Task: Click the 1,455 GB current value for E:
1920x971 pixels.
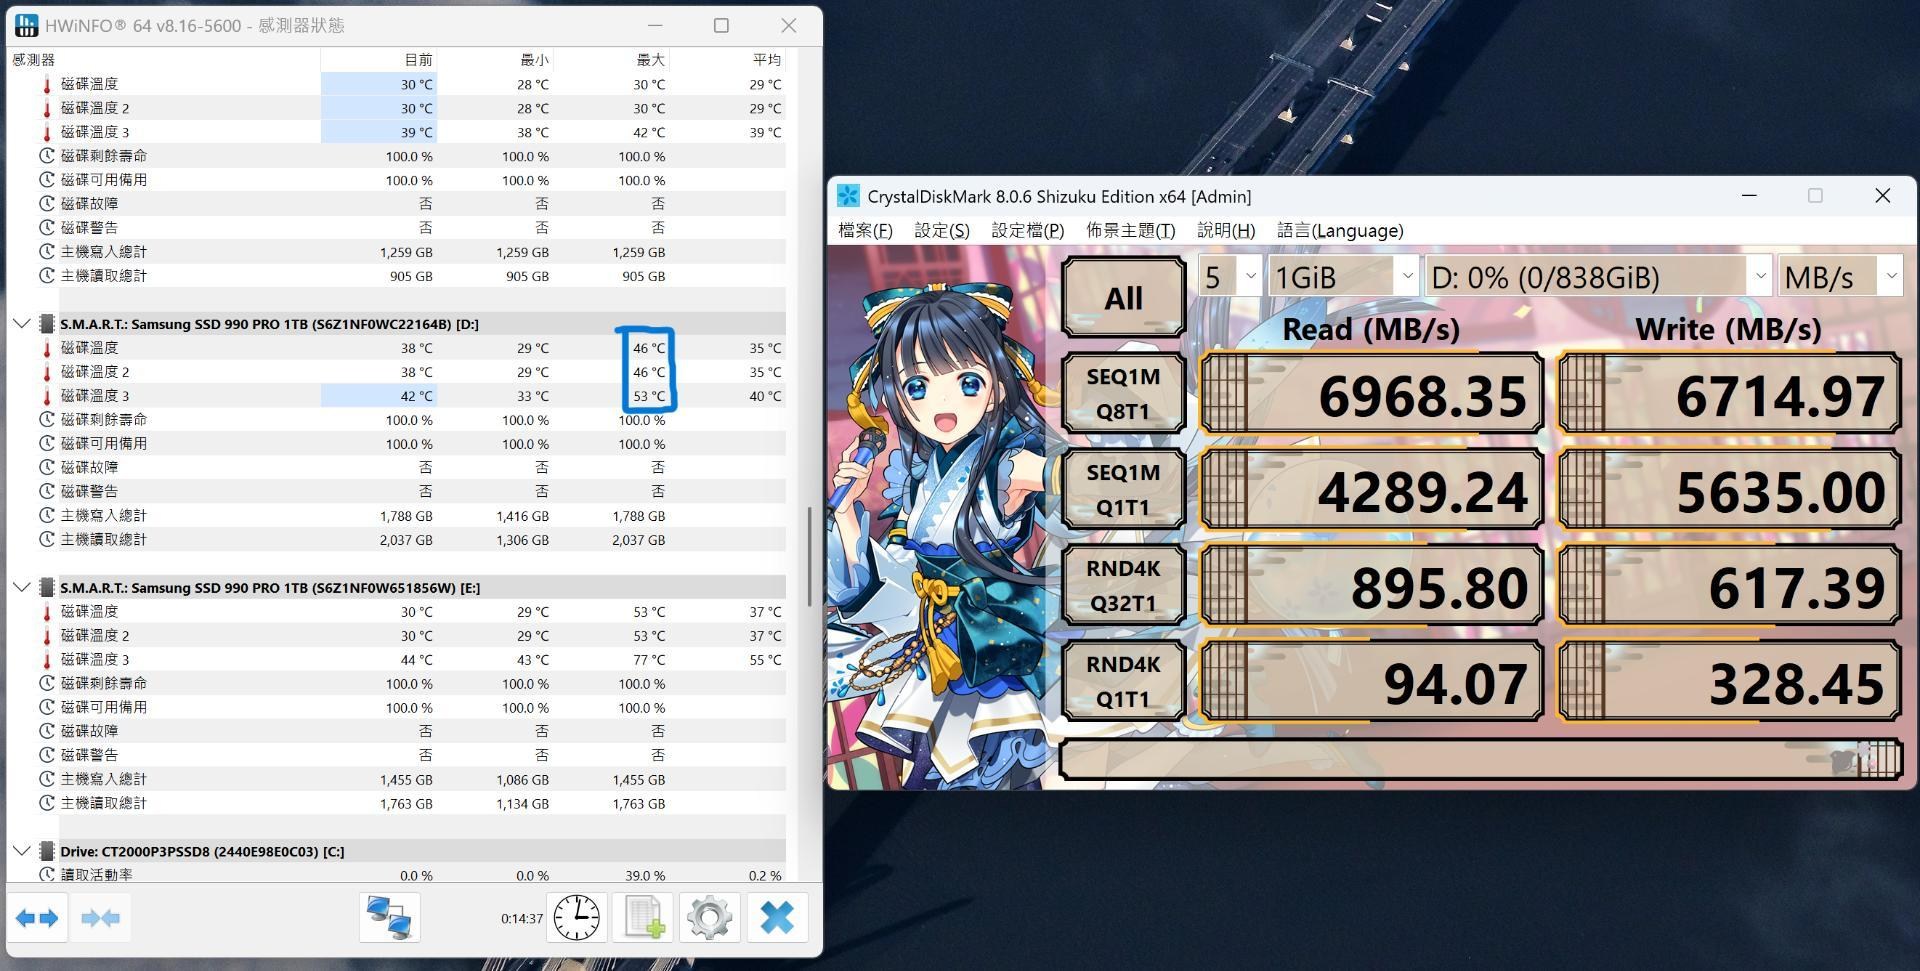Action: pyautogui.click(x=406, y=780)
